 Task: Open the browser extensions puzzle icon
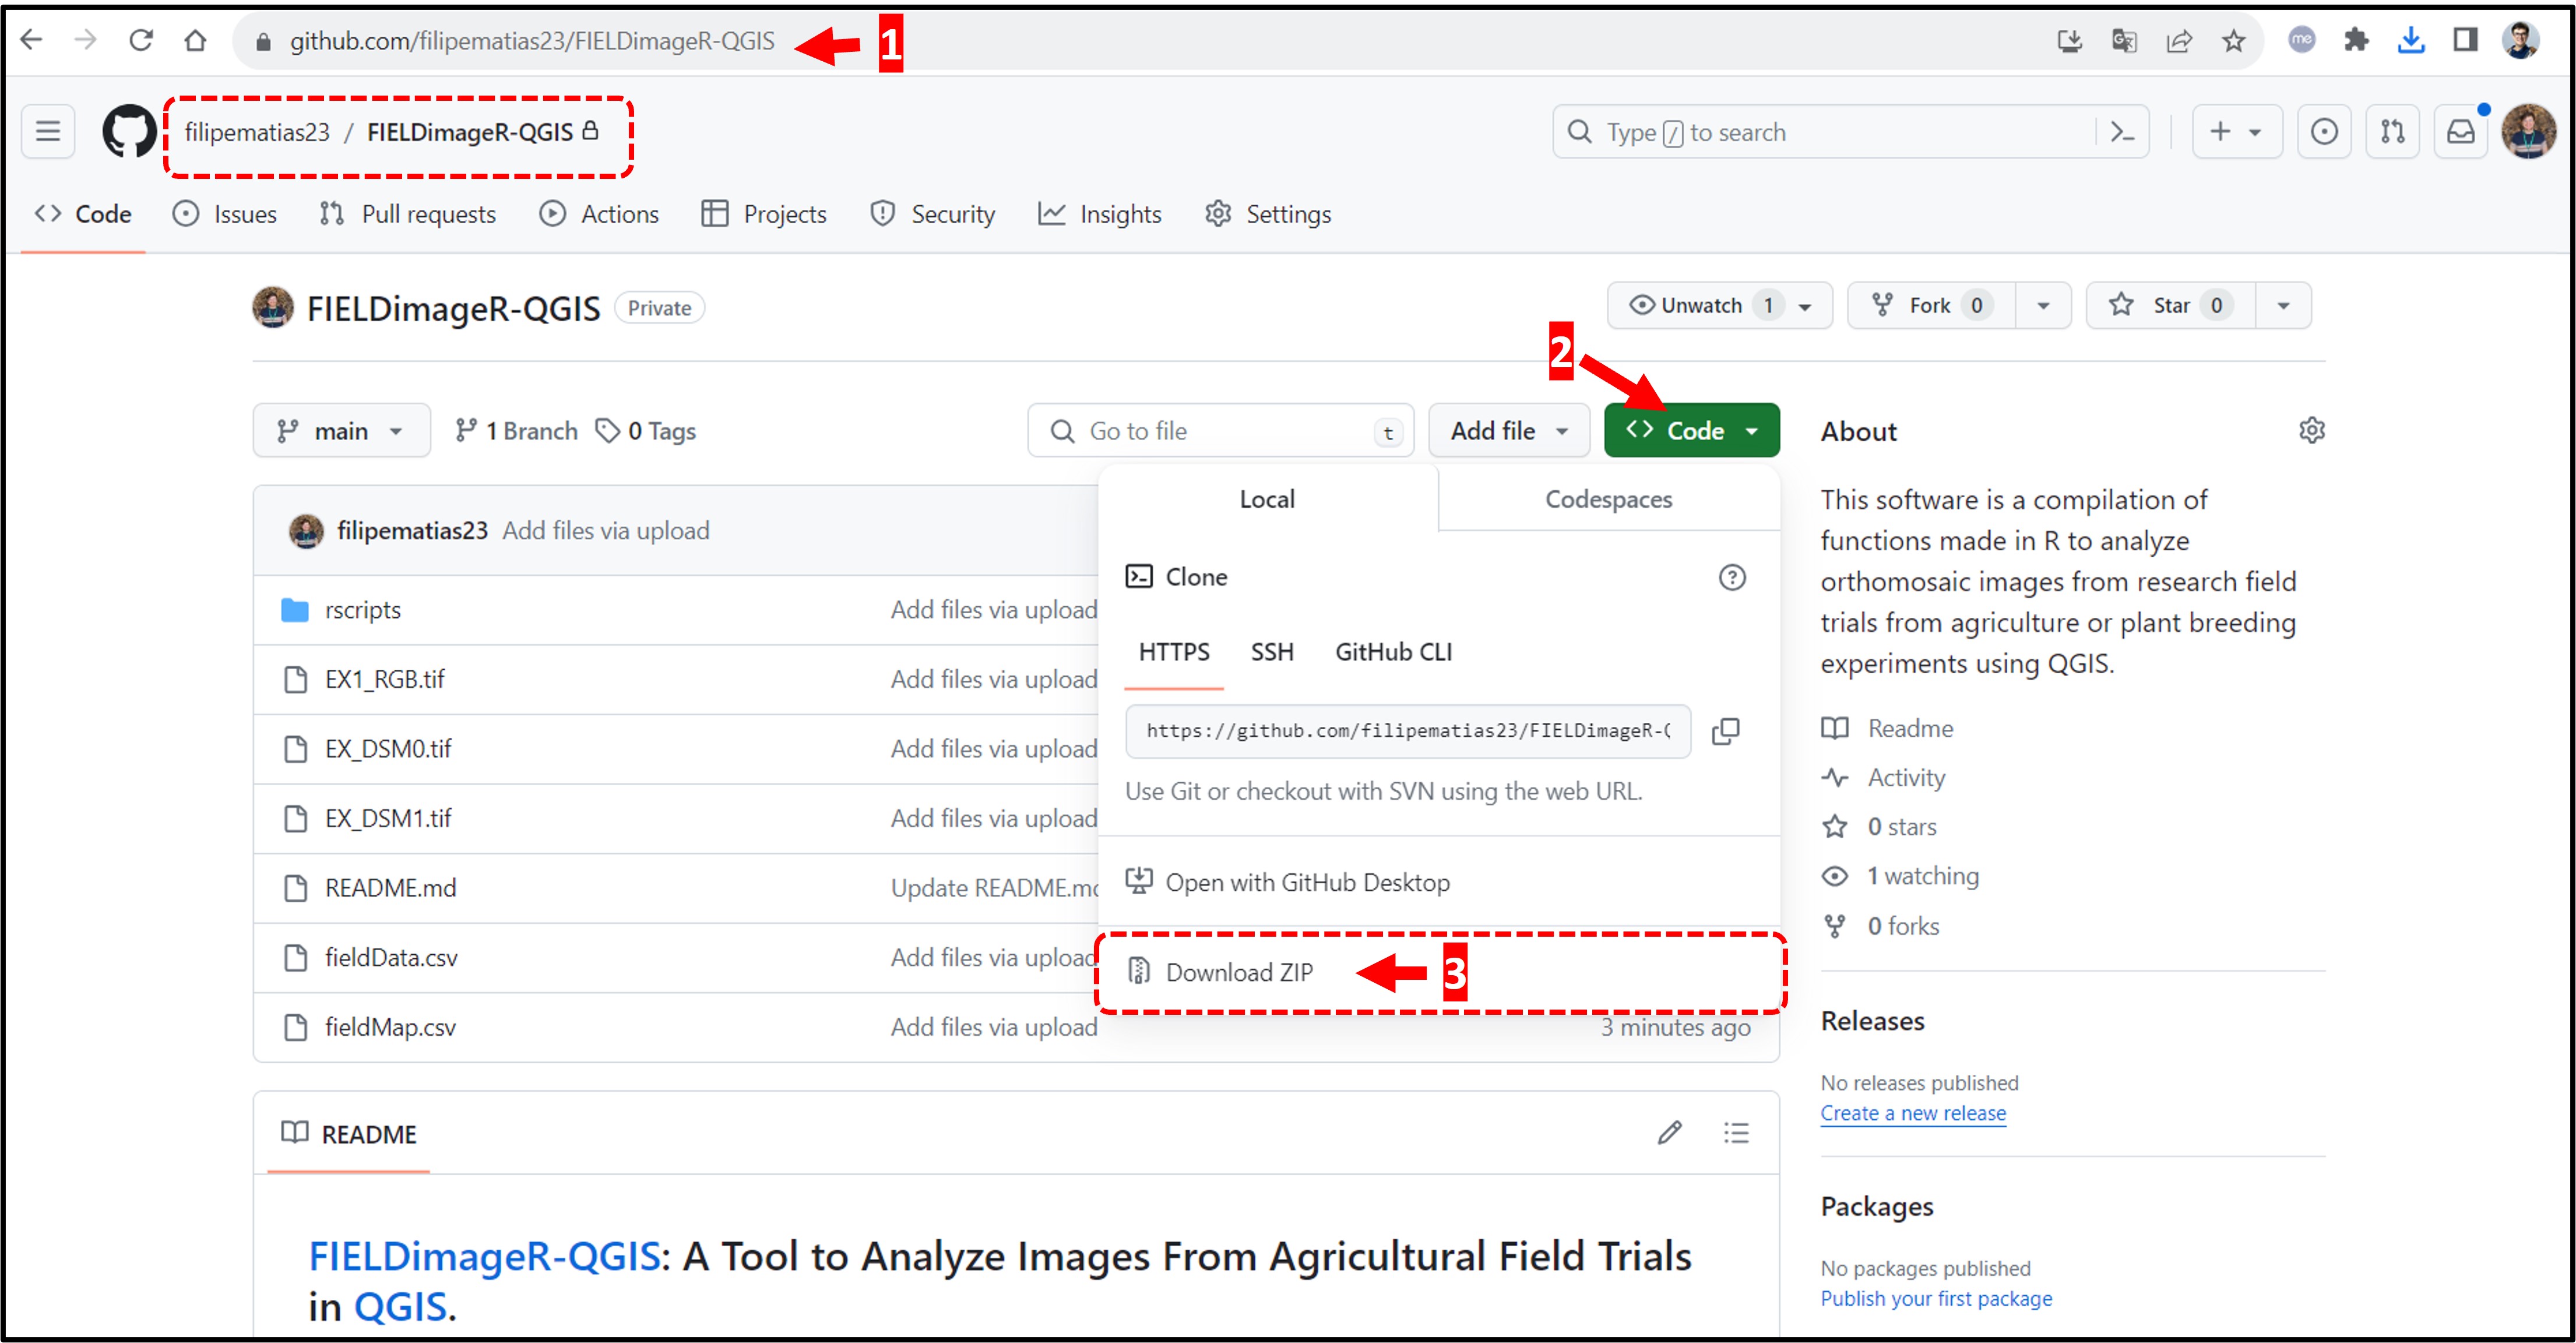pos(2356,40)
